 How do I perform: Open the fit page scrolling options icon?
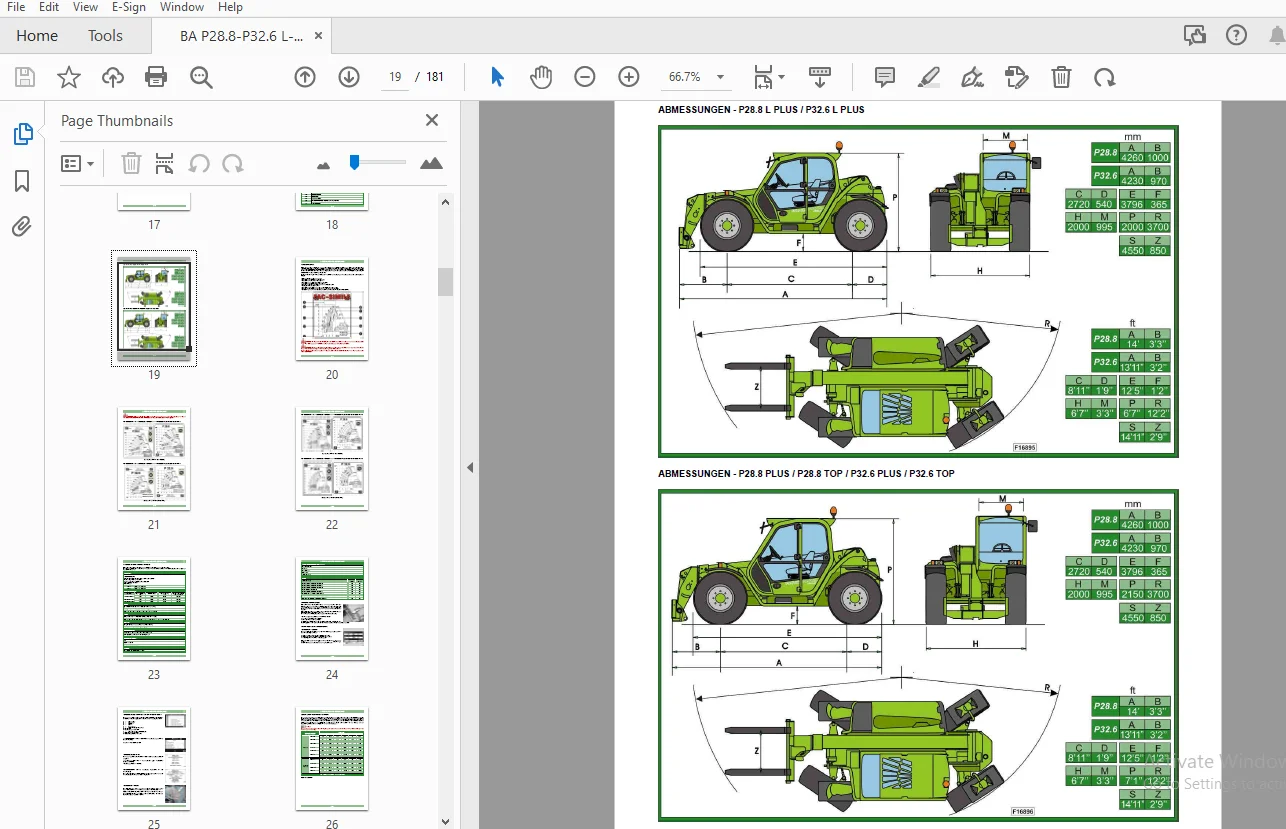[x=764, y=77]
